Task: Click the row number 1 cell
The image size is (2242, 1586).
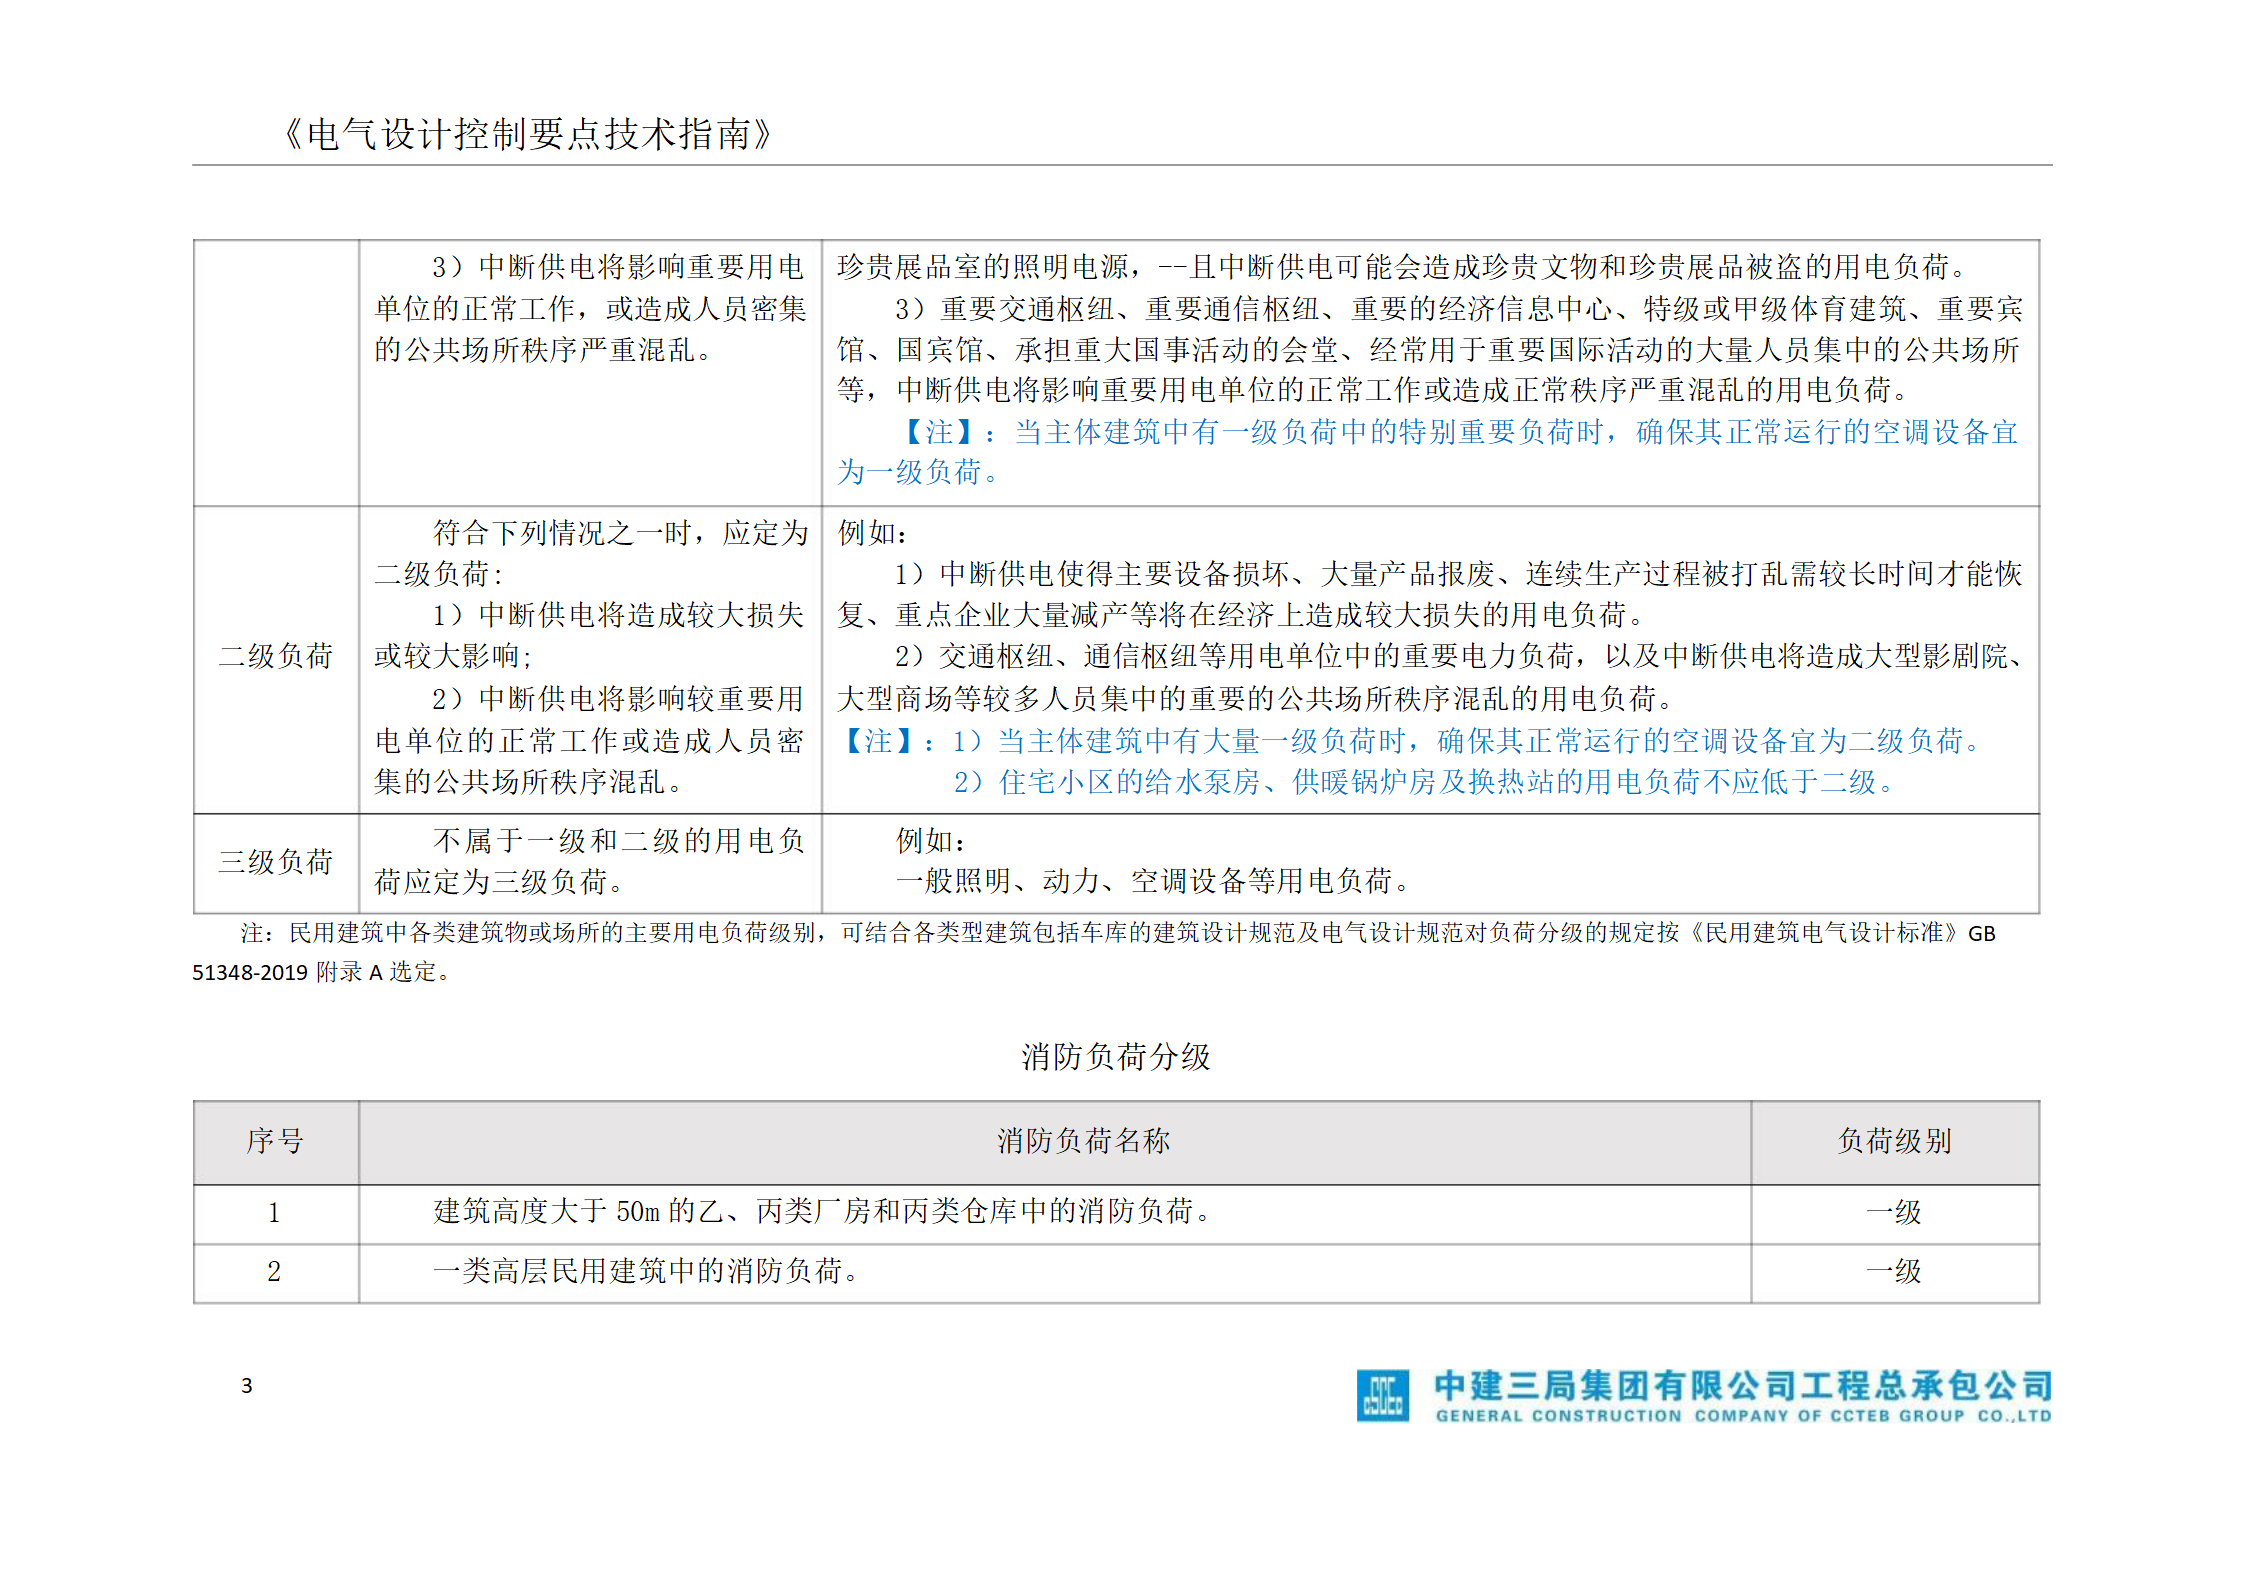Action: [274, 1213]
